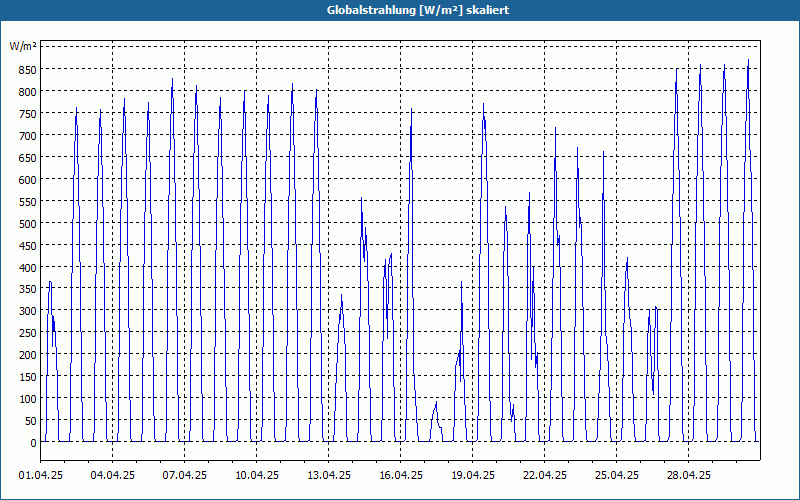
Task: Click the 16.04.25 date label
Action: tap(401, 476)
